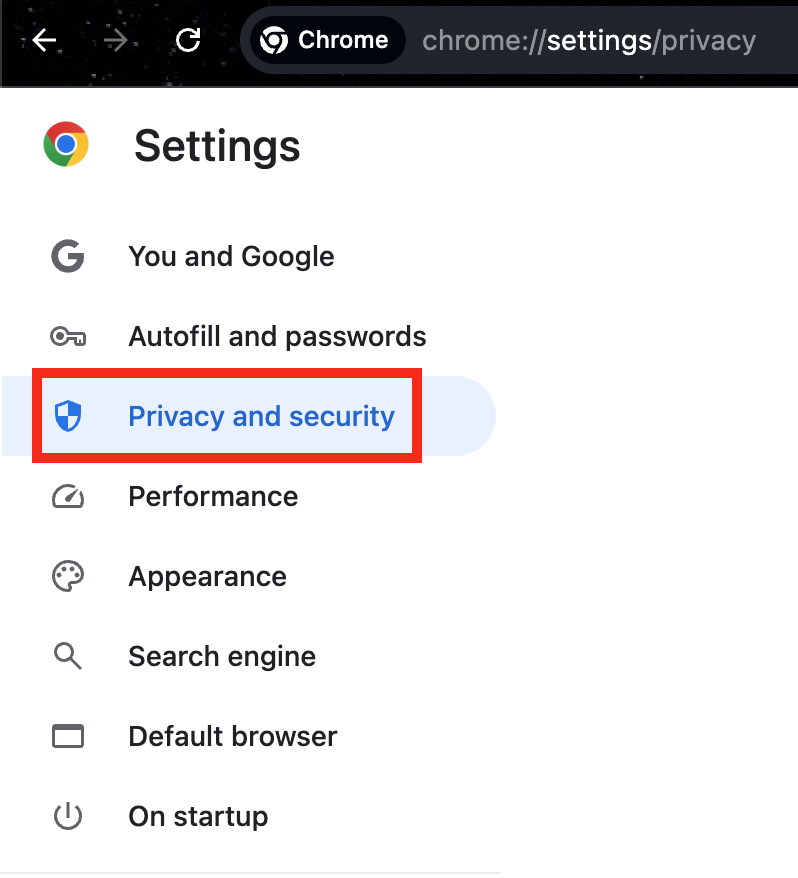Click the browser back arrow
The image size is (798, 878).
pyautogui.click(x=44, y=40)
